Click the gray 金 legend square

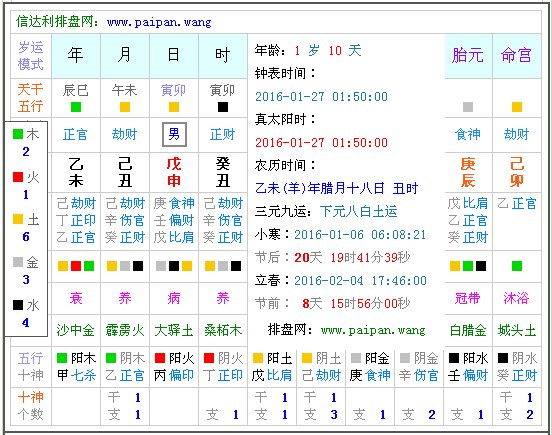coord(18,262)
